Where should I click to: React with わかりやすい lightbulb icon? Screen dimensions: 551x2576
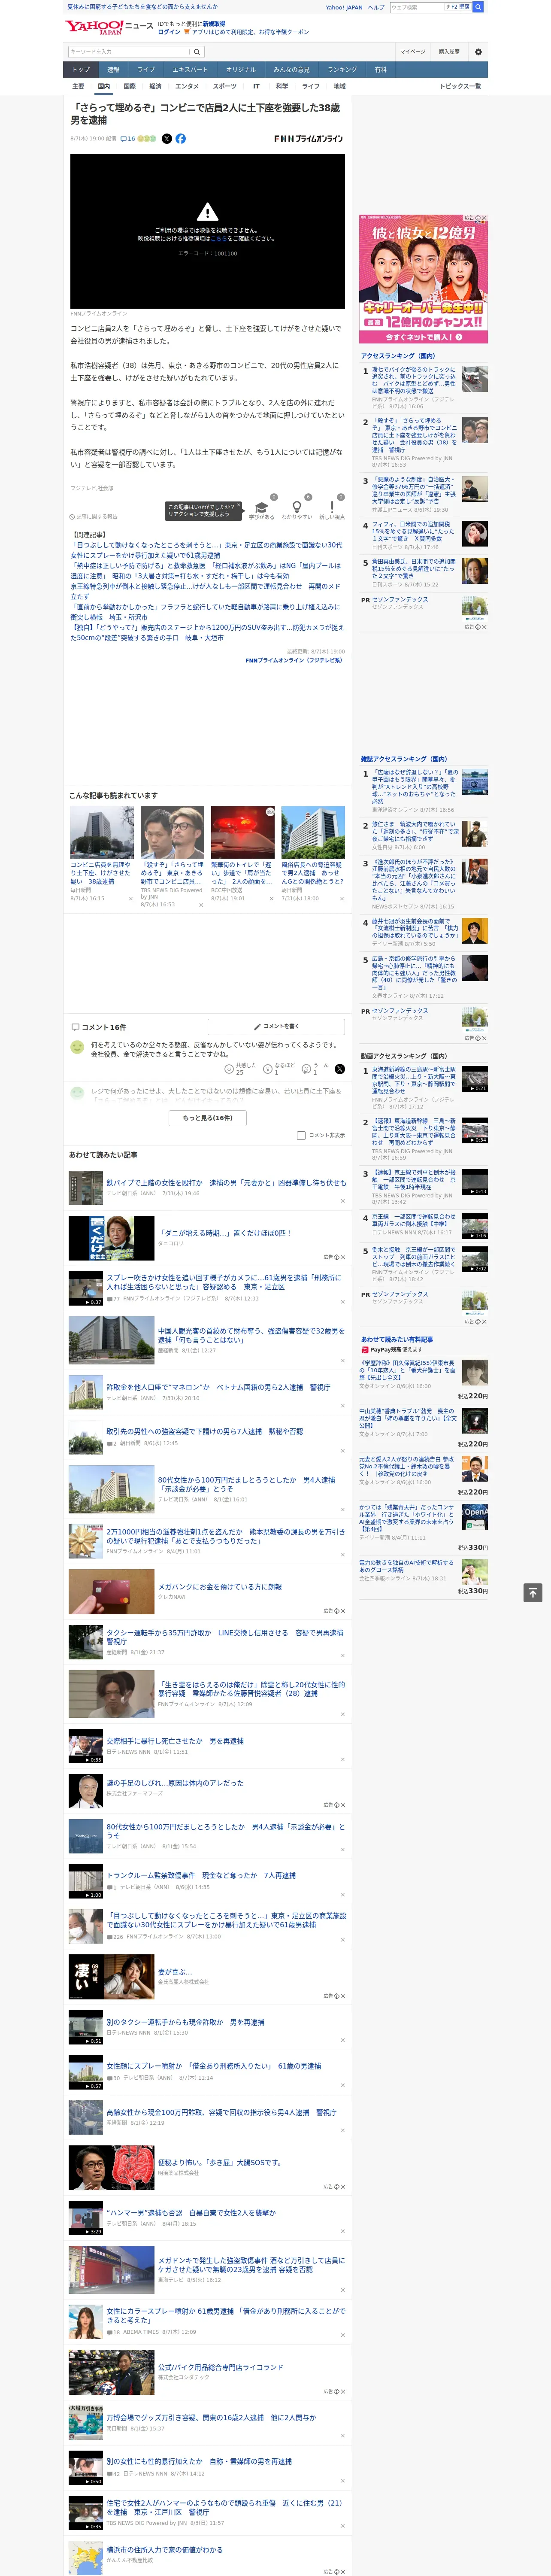297,507
